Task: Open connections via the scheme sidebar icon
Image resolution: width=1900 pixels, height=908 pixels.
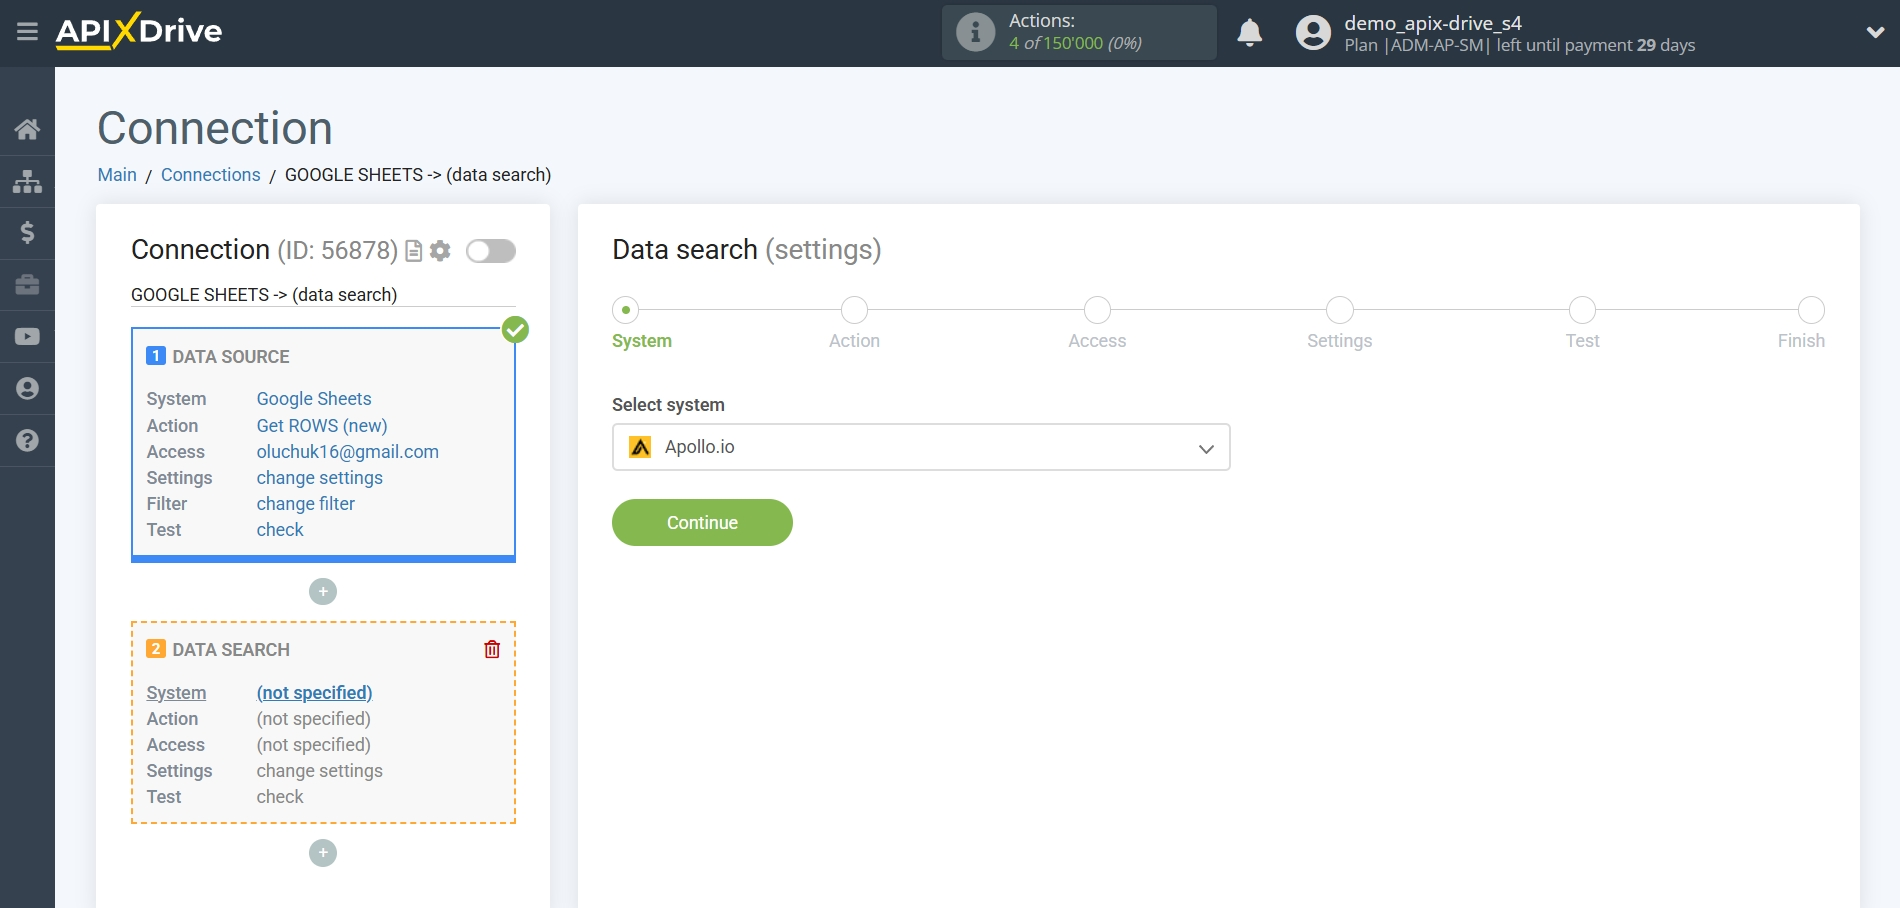Action: point(27,180)
